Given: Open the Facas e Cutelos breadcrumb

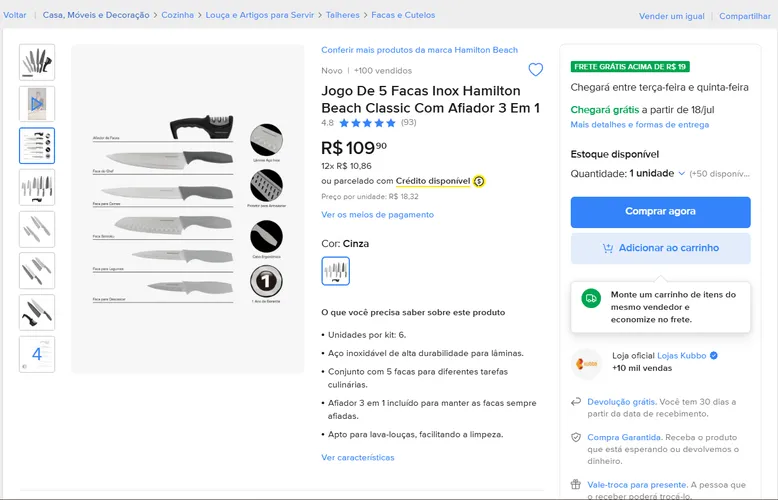Looking at the screenshot, I should pyautogui.click(x=403, y=15).
